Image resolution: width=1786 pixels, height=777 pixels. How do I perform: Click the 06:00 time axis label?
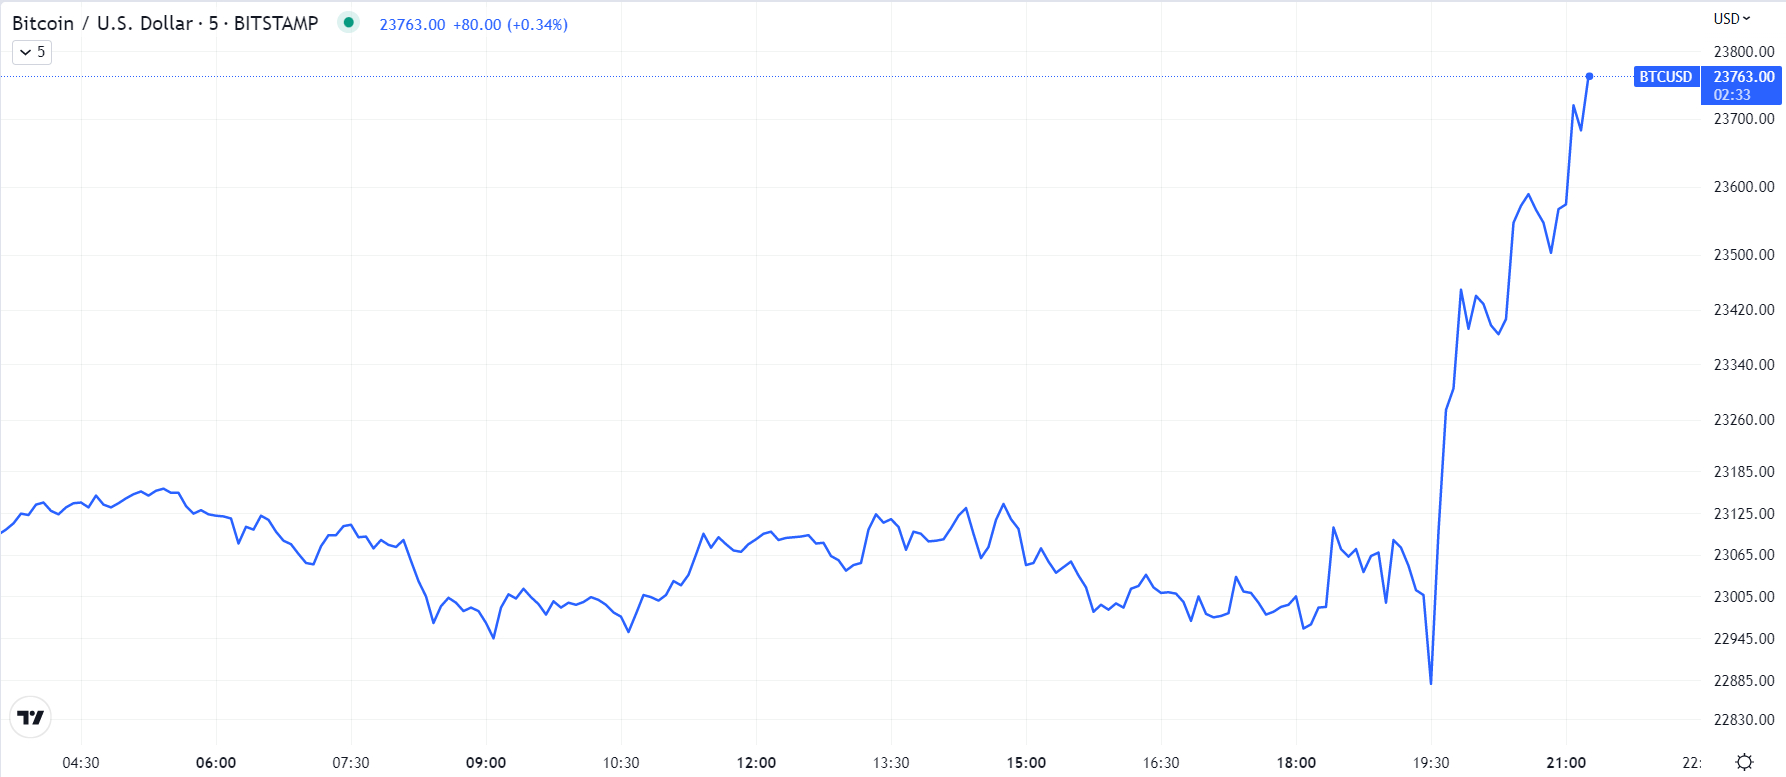click(x=216, y=763)
